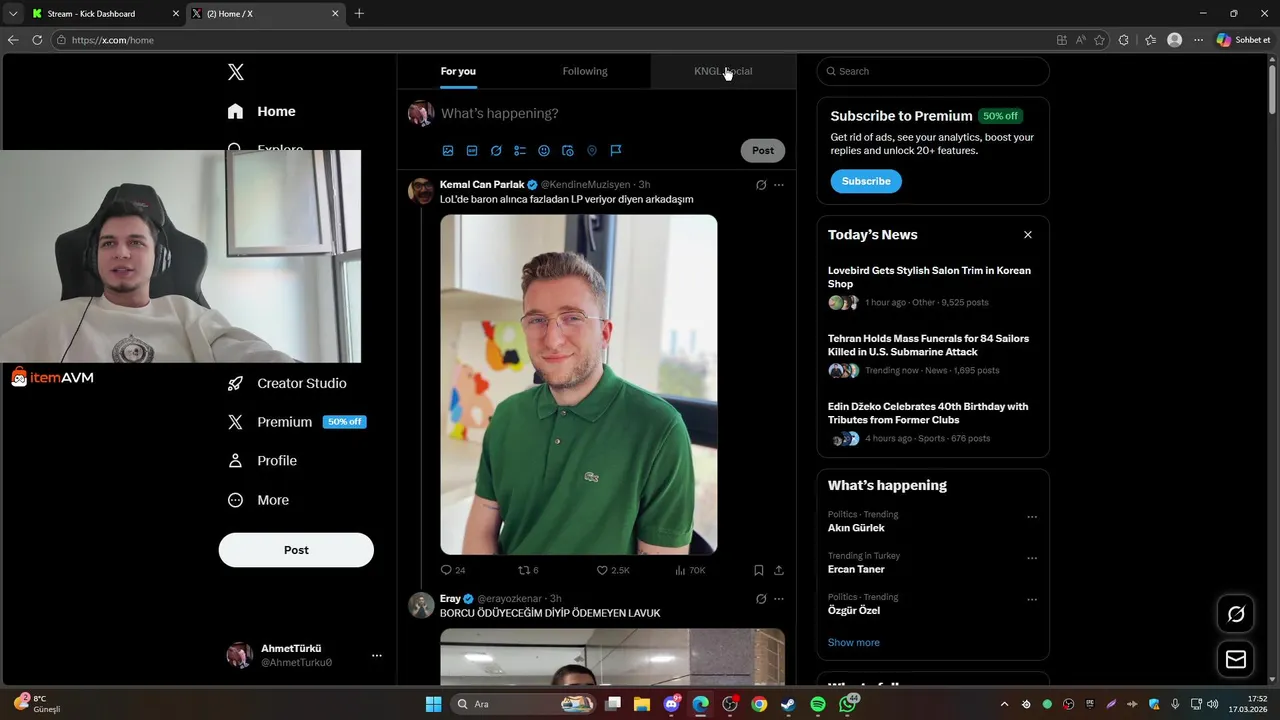The height and width of the screenshot is (720, 1280).
Task: Click the X Search field
Action: (933, 71)
